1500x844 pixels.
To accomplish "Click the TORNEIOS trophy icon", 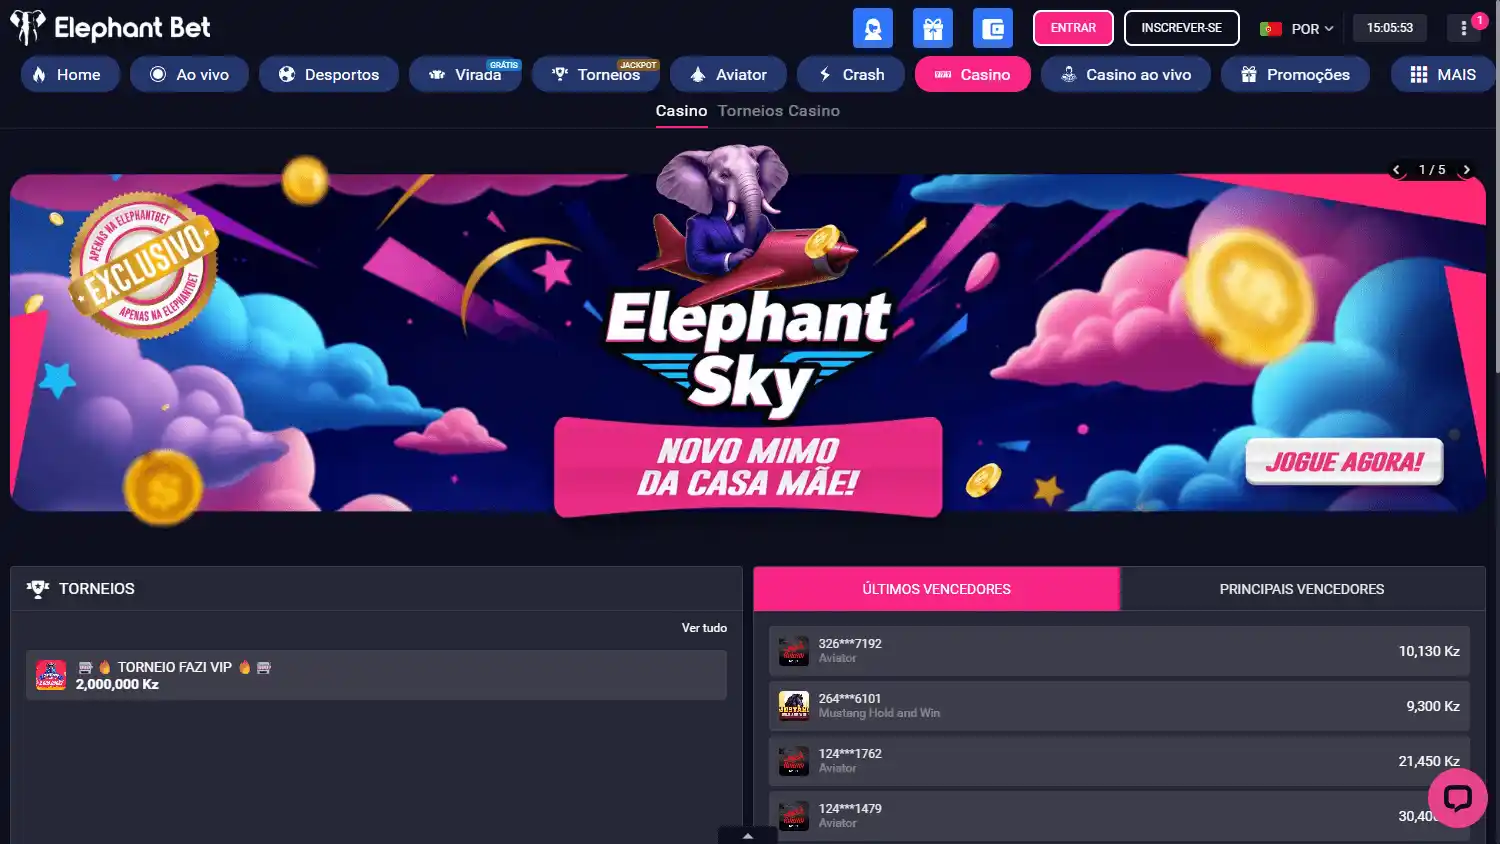I will click(x=38, y=589).
